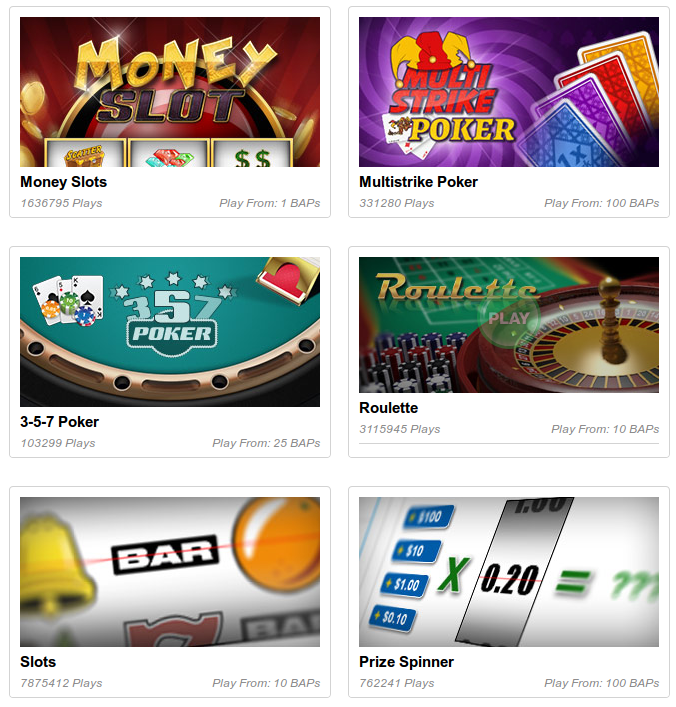
Task: Open the Multi Strike Poker game image
Action: (509, 92)
